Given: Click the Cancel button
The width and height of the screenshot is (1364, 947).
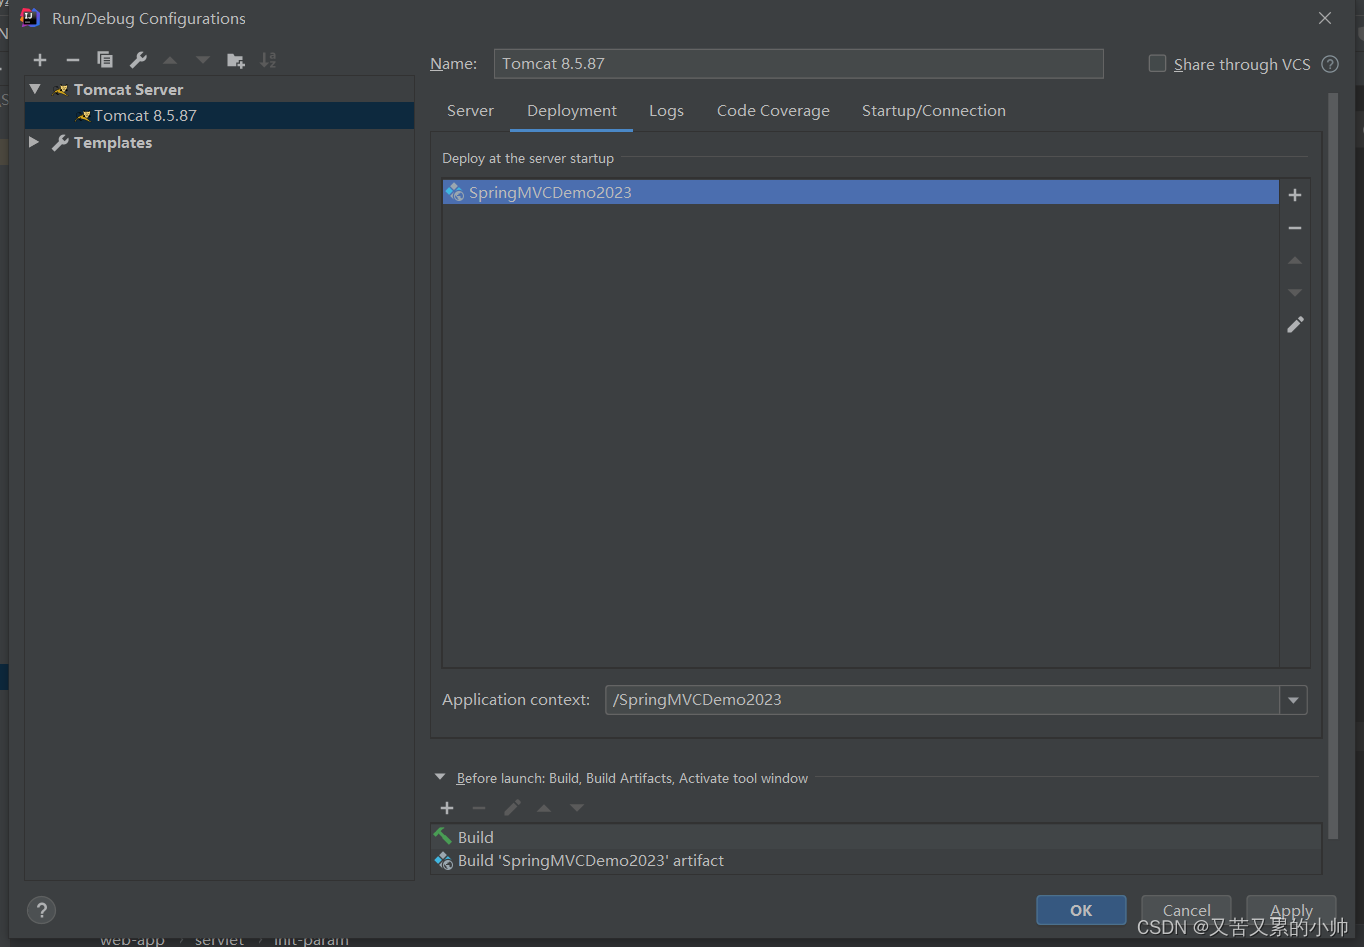Looking at the screenshot, I should [x=1186, y=910].
